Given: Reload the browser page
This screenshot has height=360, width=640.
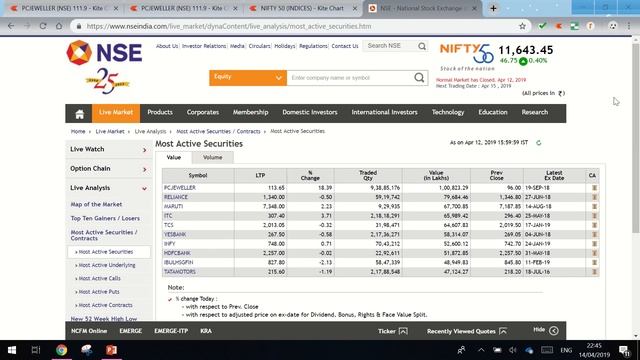Looking at the screenshot, I should [43, 26].
